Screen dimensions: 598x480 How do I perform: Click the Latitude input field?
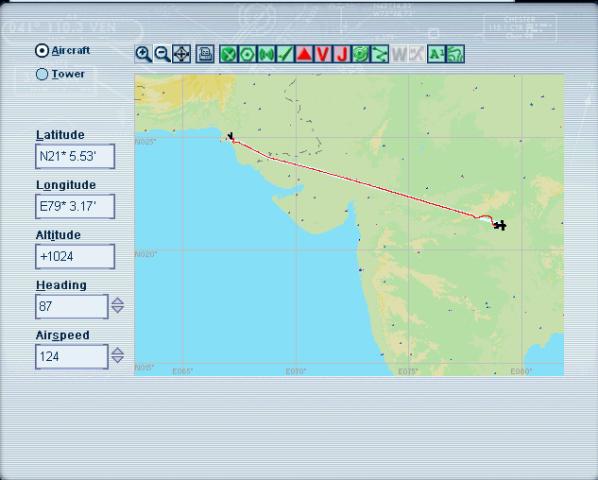tap(75, 156)
